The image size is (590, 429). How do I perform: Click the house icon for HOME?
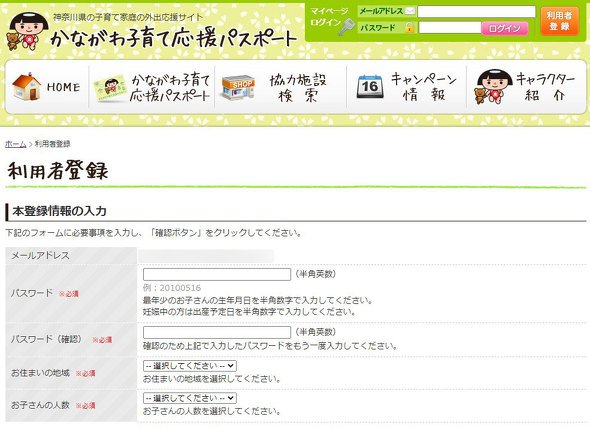(x=26, y=86)
